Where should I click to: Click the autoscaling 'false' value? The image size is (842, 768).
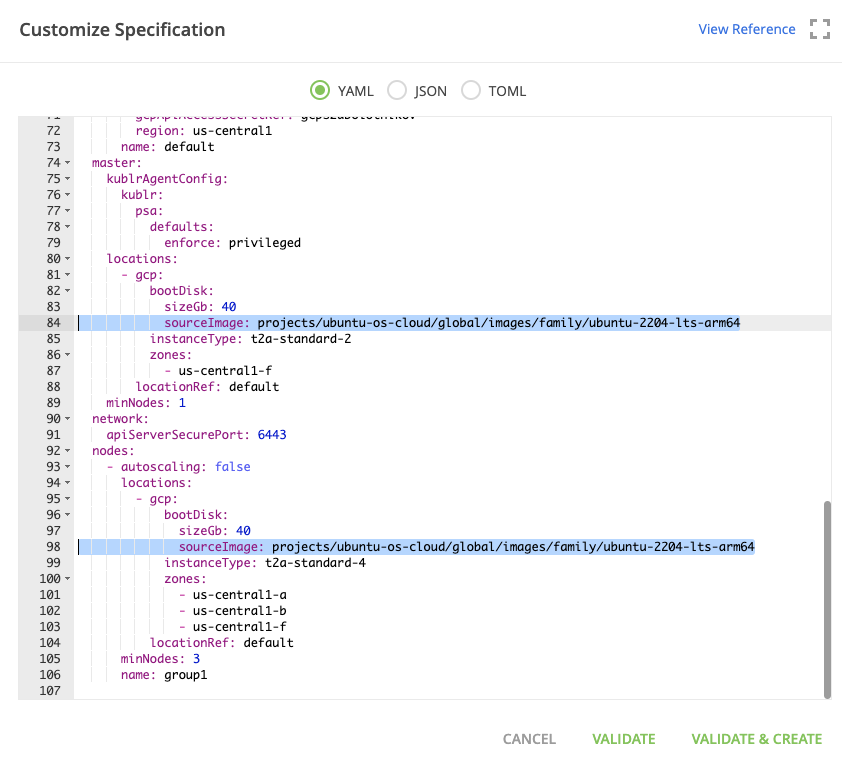(x=233, y=467)
